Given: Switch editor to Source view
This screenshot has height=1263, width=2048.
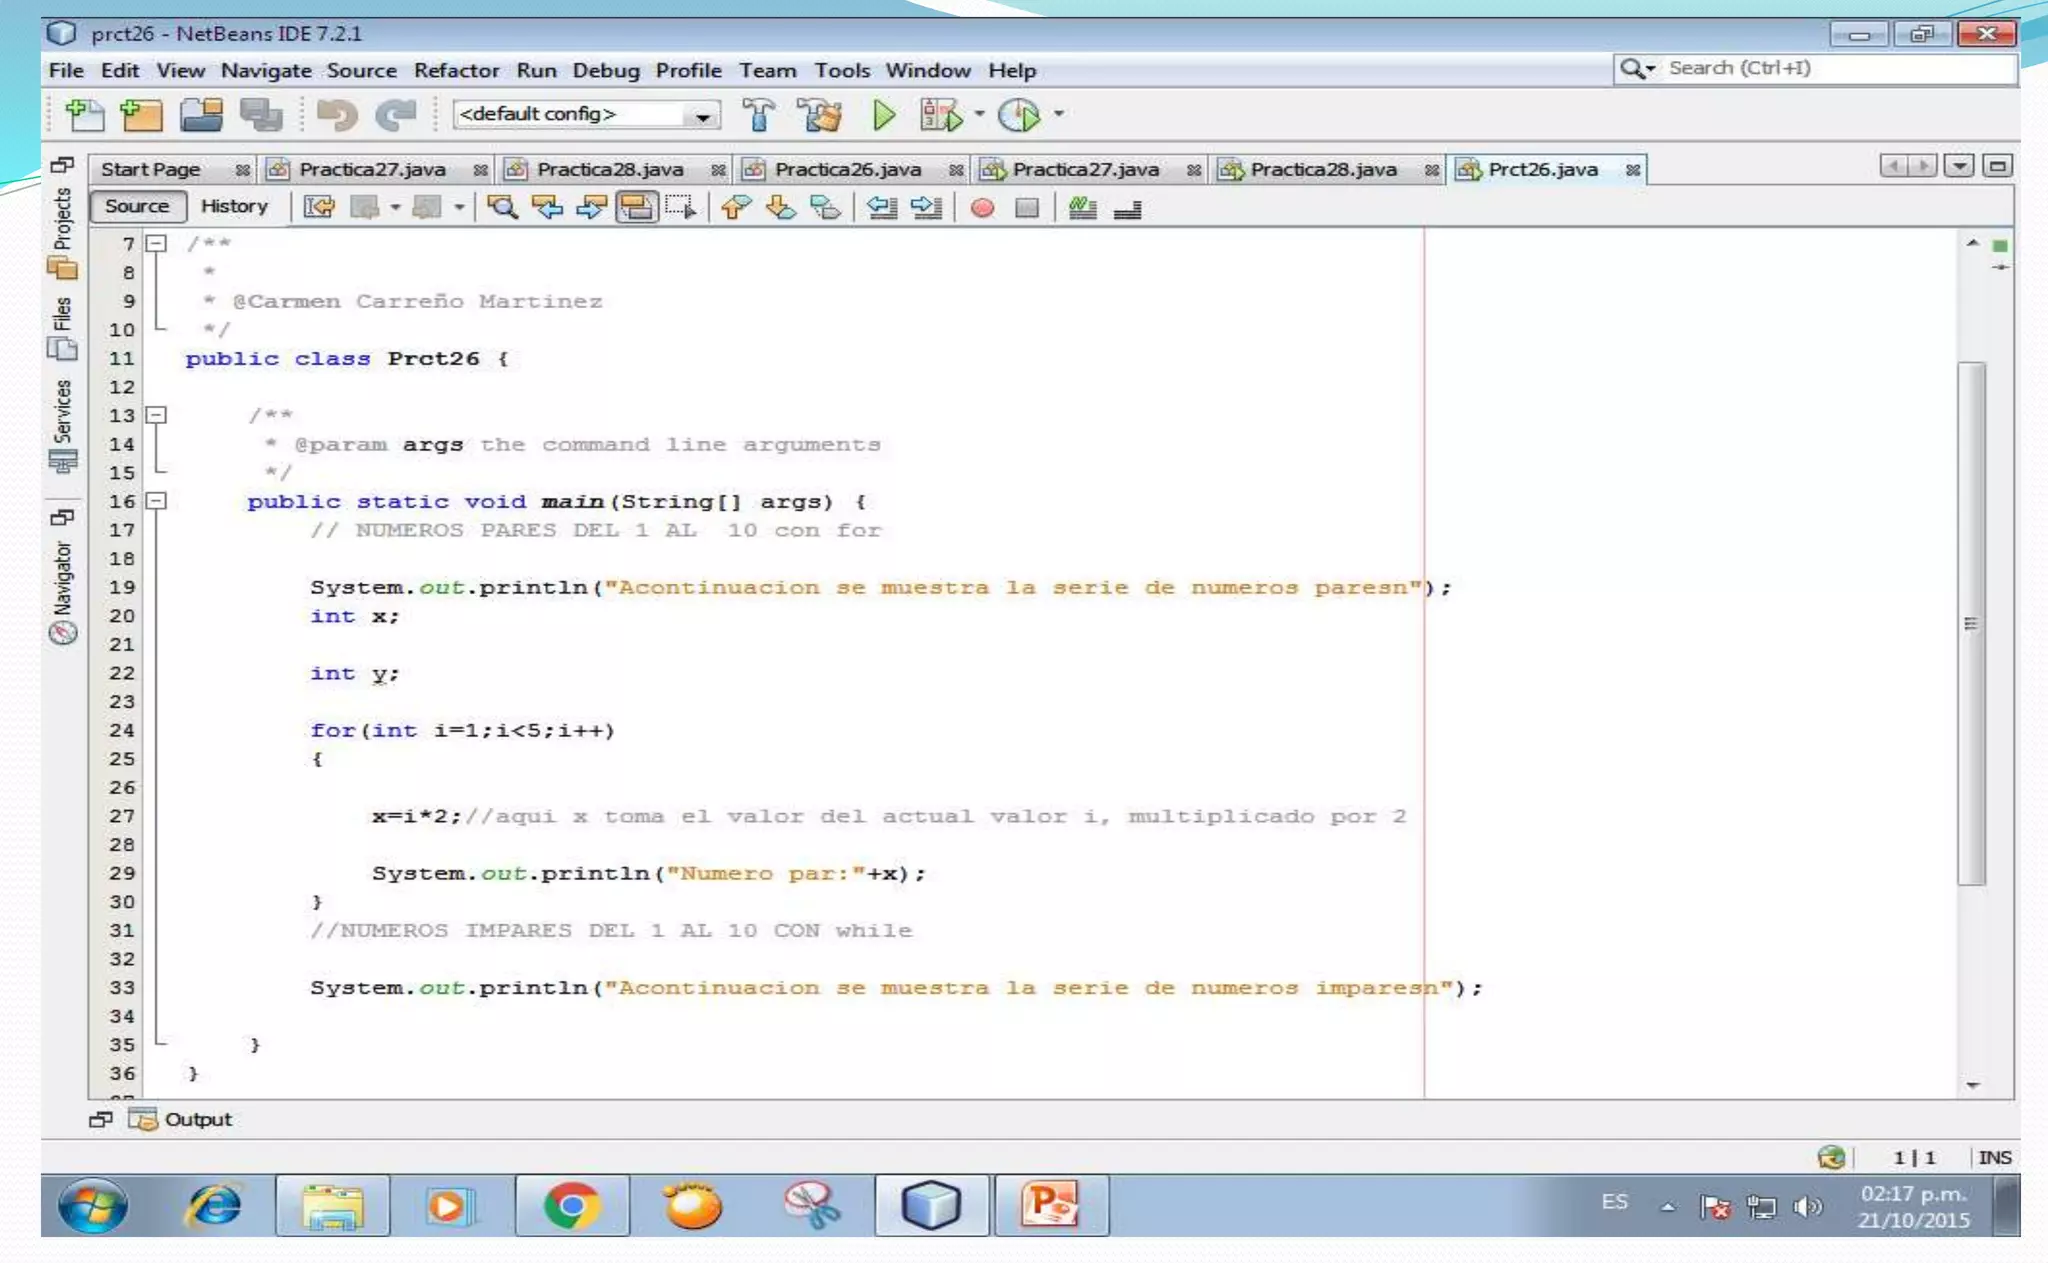Looking at the screenshot, I should (137, 206).
